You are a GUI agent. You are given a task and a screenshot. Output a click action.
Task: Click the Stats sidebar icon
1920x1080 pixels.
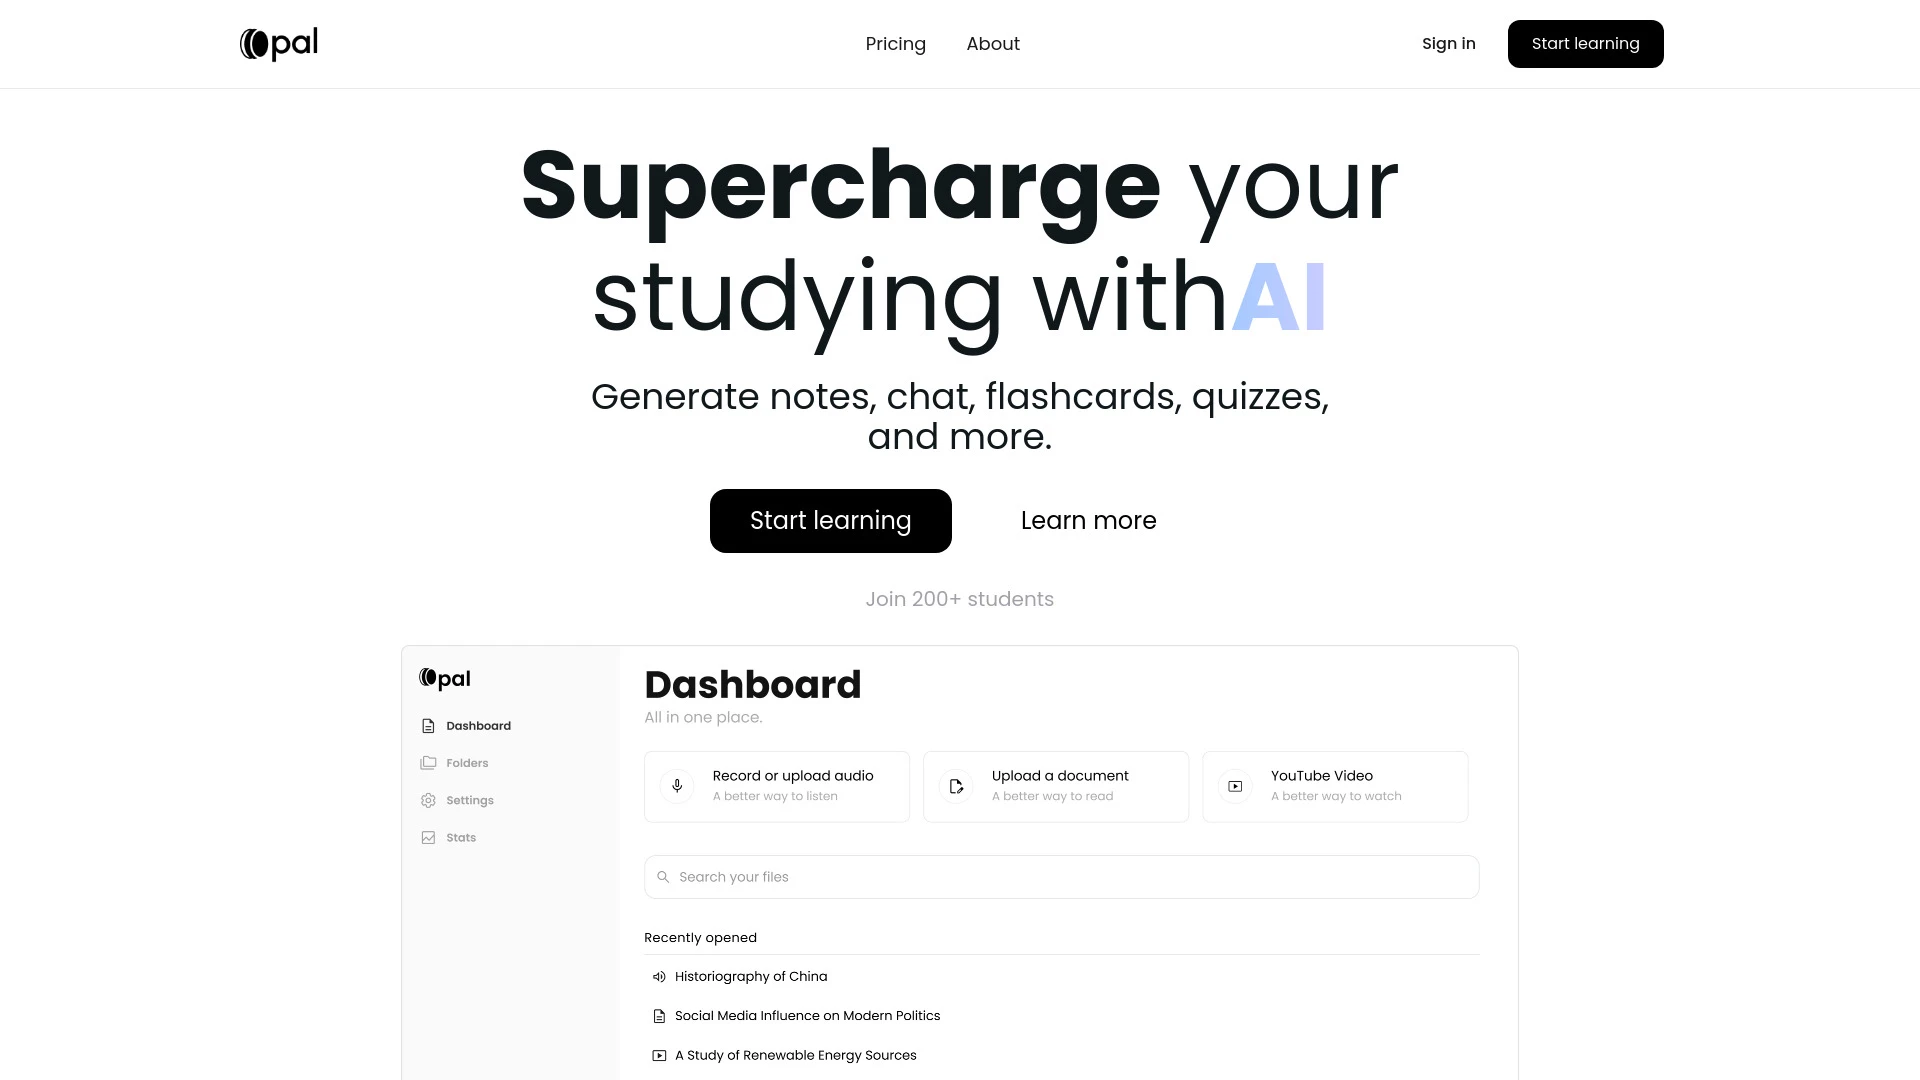pos(427,837)
